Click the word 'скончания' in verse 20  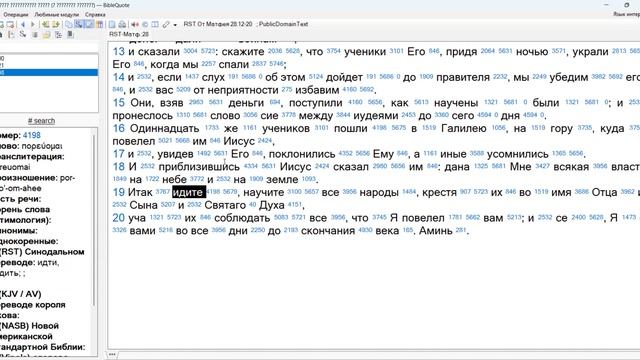point(329,231)
